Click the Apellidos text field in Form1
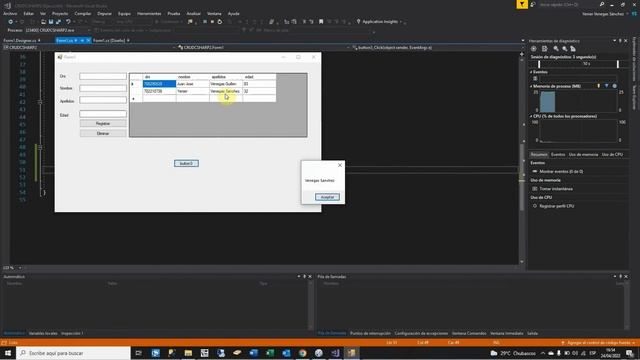Image resolution: width=640 pixels, height=360 pixels. tap(103, 100)
